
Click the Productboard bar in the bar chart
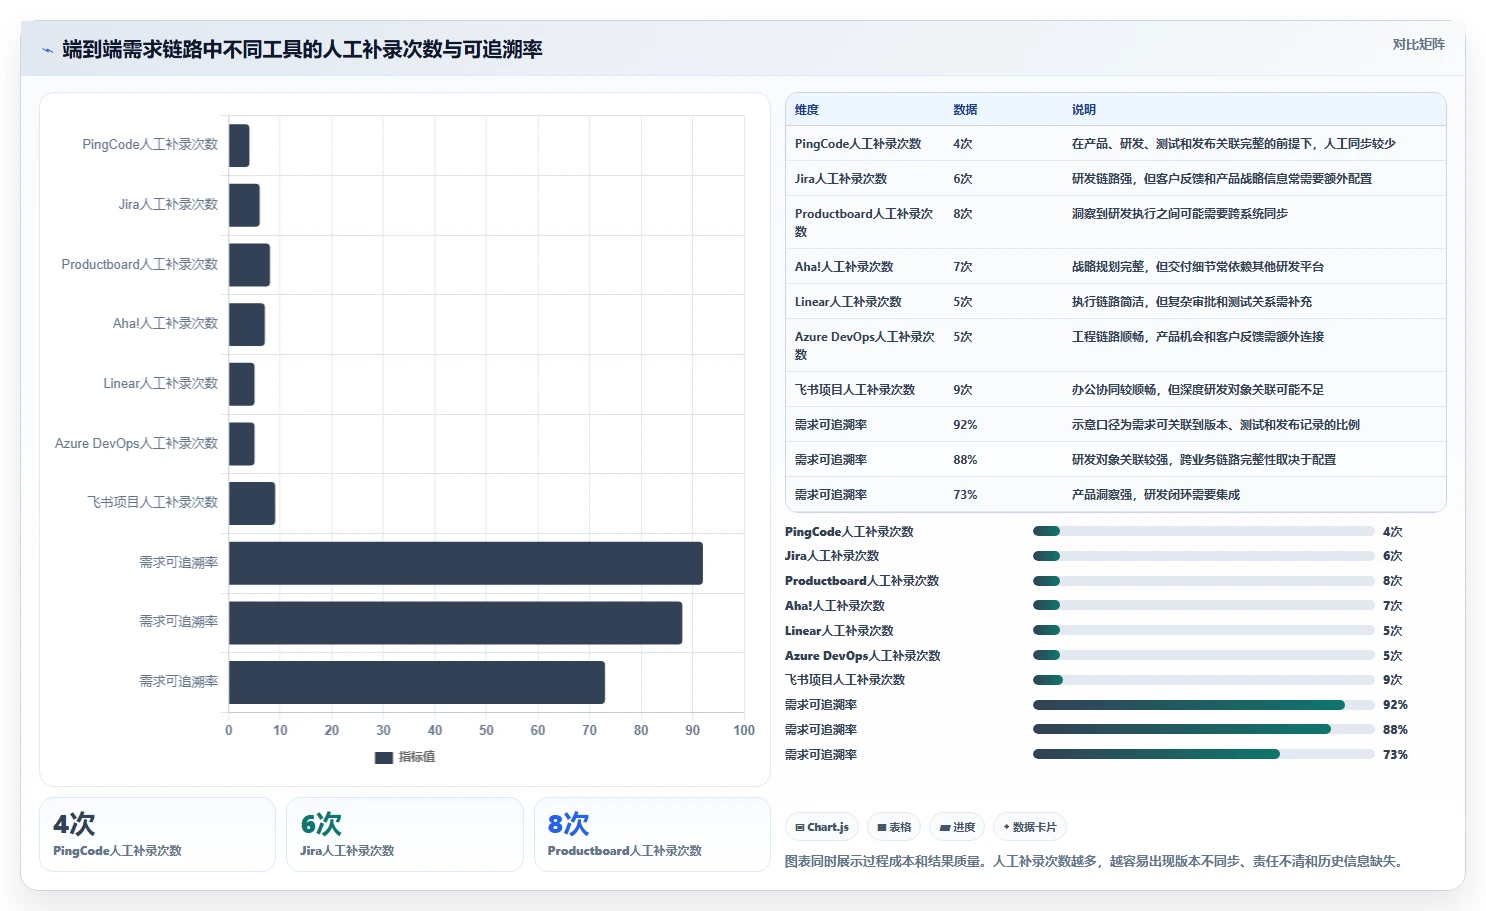click(249, 265)
